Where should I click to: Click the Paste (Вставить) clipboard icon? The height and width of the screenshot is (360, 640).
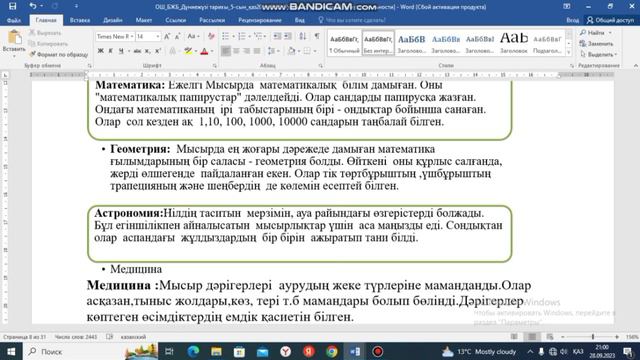(15, 38)
